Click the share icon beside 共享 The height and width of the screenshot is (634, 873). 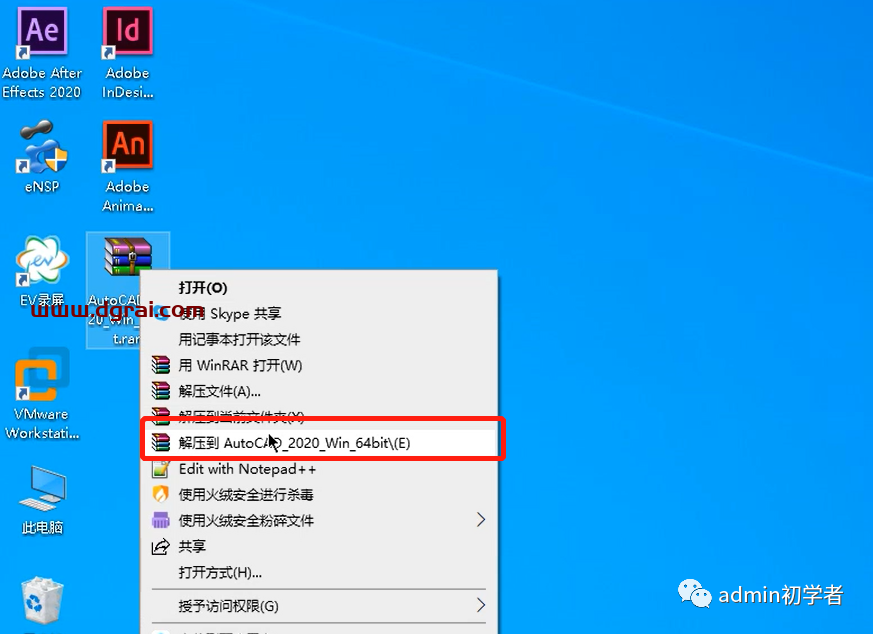coord(160,547)
